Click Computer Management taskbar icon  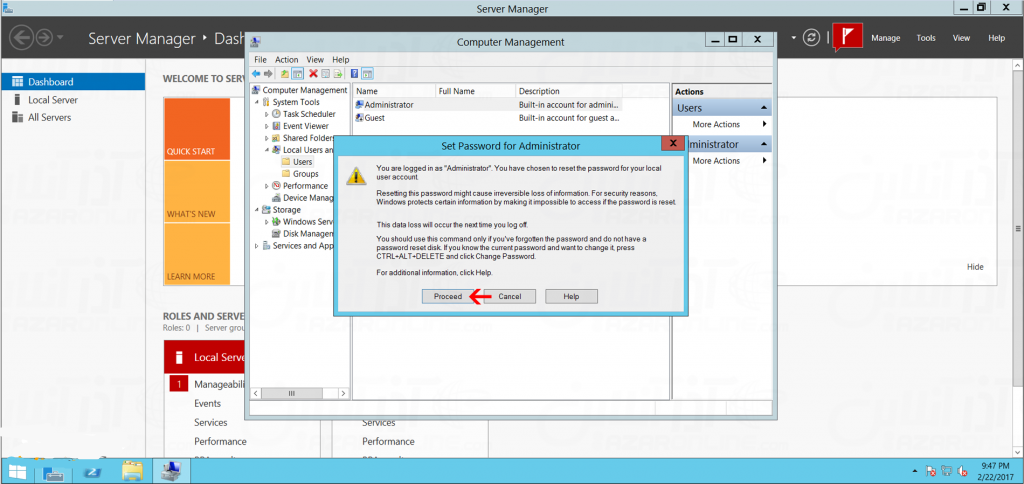(170, 470)
